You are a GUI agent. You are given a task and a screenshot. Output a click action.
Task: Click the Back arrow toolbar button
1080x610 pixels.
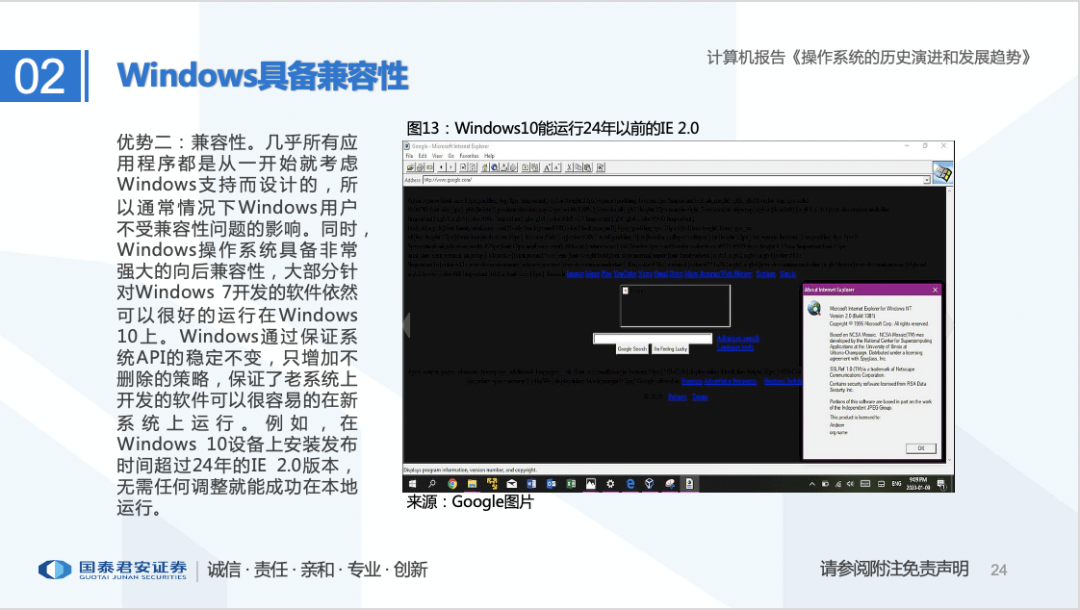pyautogui.click(x=442, y=167)
